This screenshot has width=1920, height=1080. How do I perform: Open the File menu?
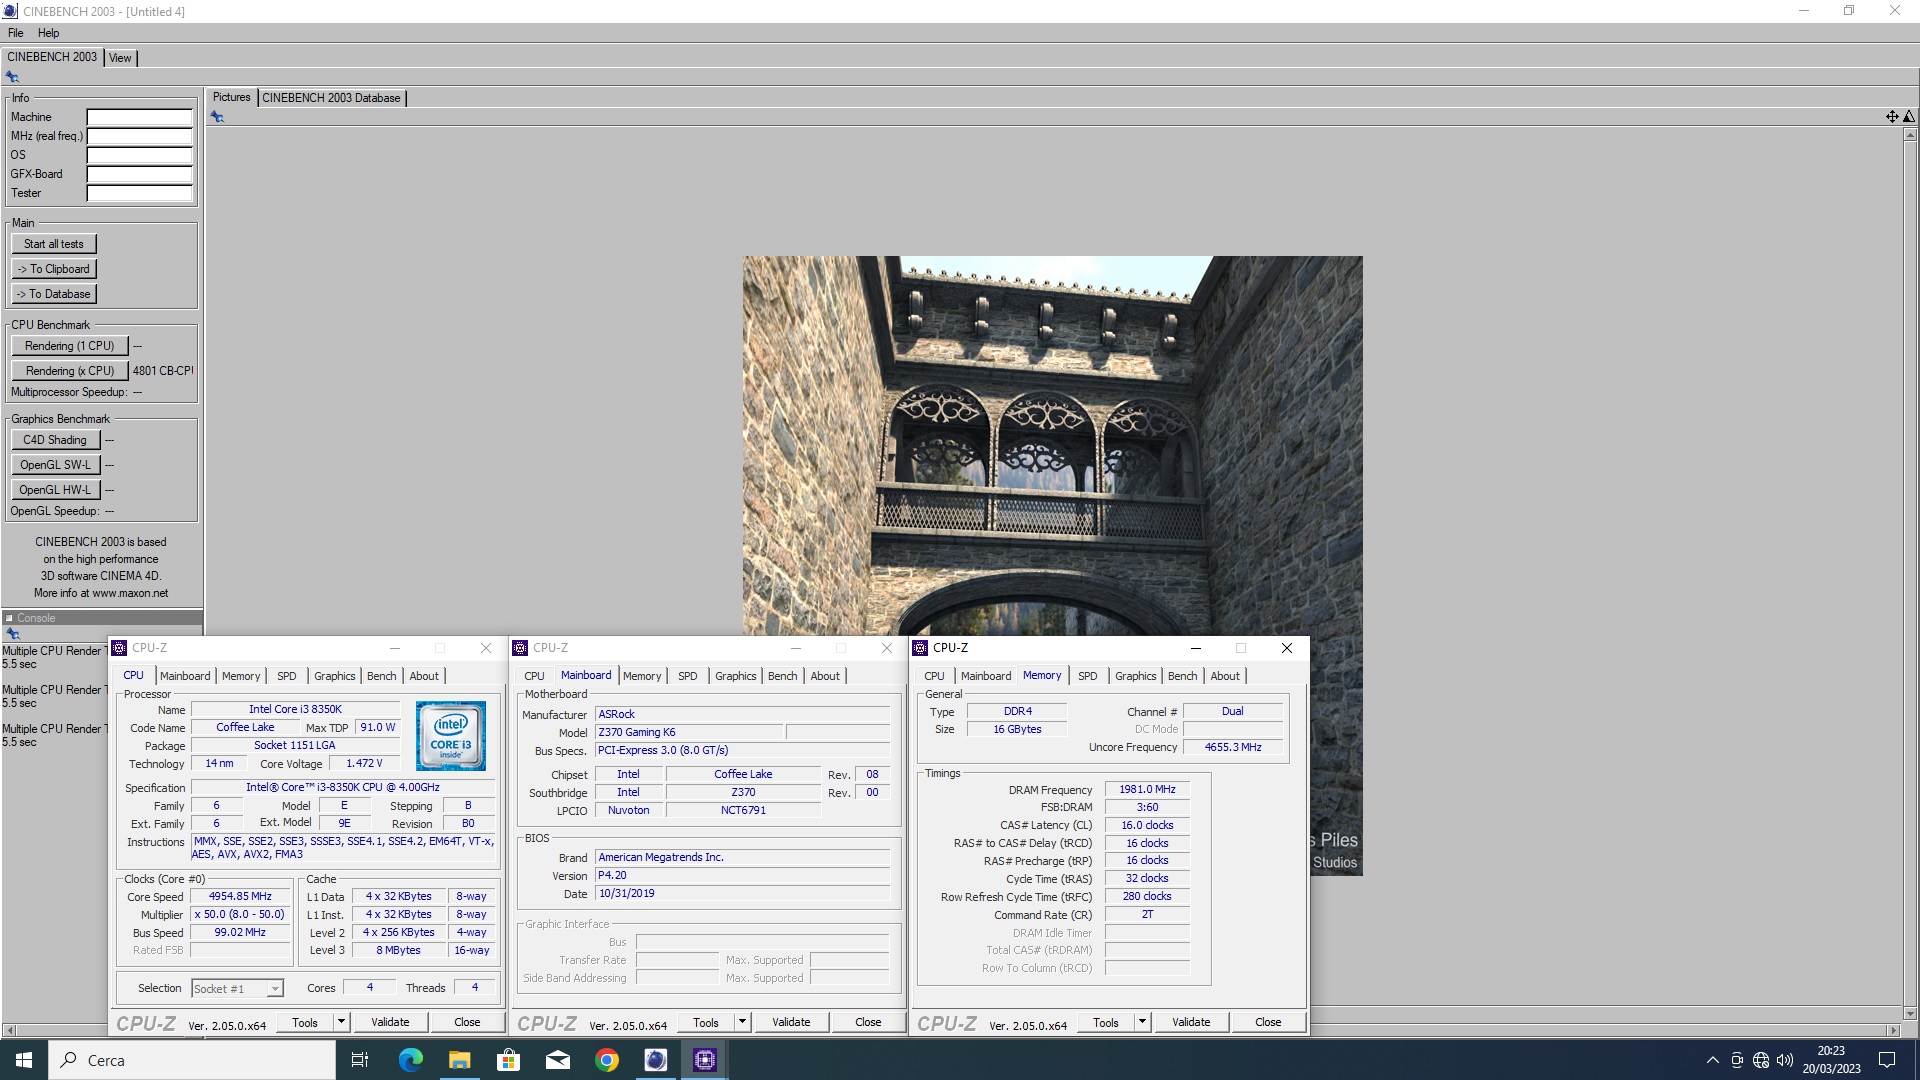pos(15,33)
